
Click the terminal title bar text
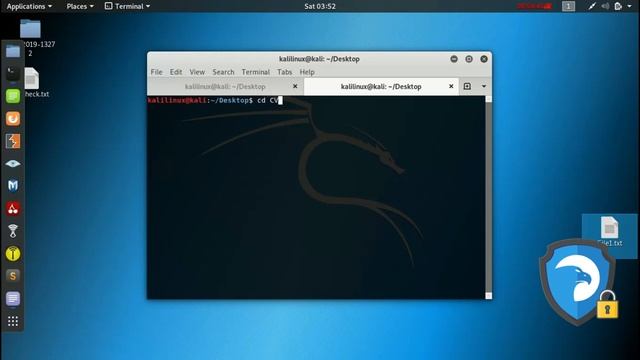(x=319, y=59)
